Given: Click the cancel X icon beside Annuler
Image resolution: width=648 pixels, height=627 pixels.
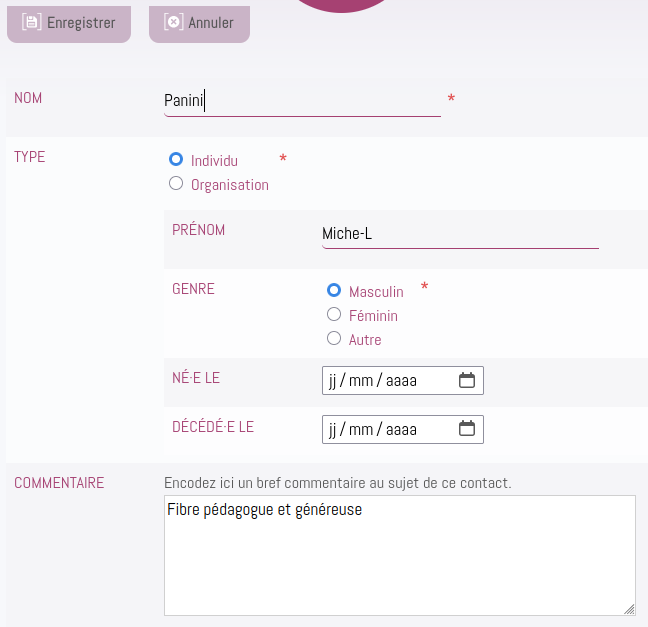Looking at the screenshot, I should [174, 22].
